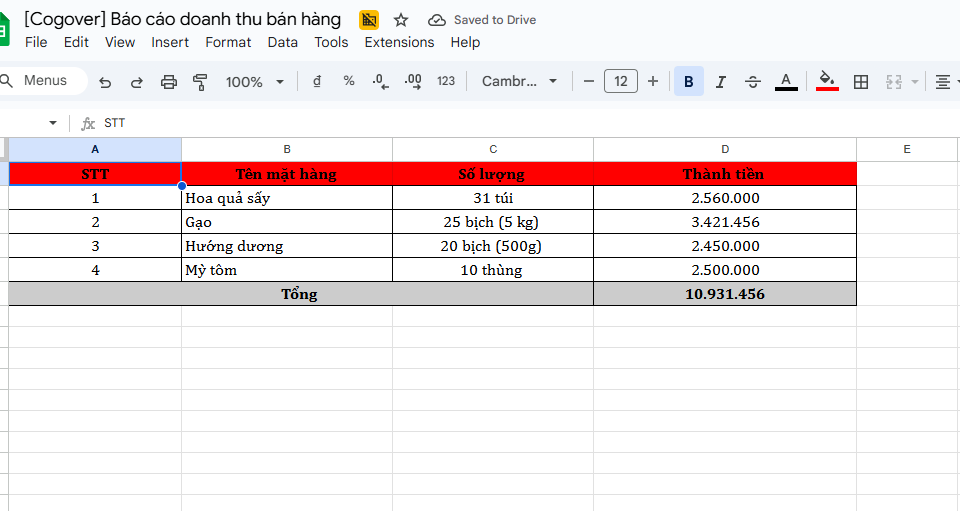Image resolution: width=960 pixels, height=511 pixels.
Task: Open the text color picker
Action: tap(786, 81)
